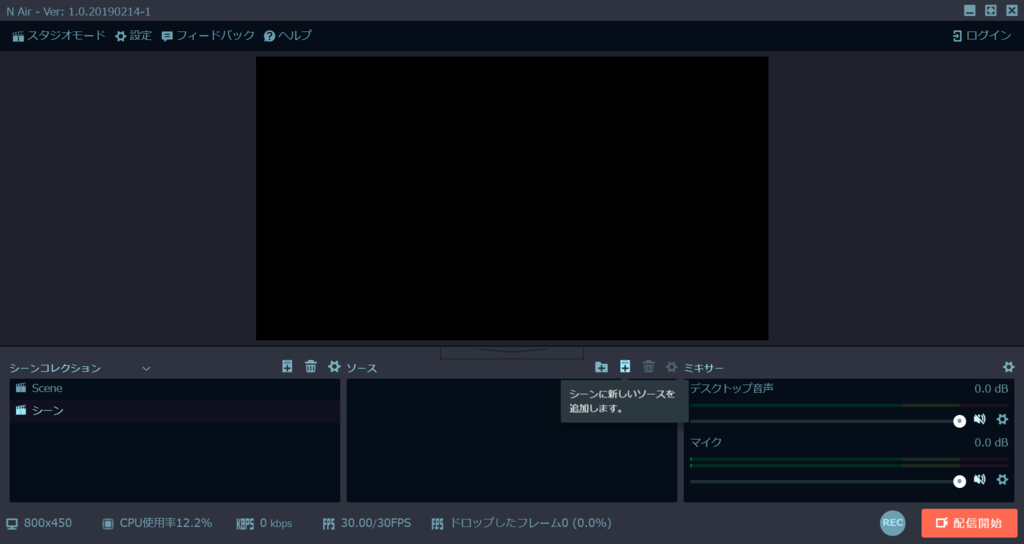The height and width of the screenshot is (544, 1024).
Task: Select the Scene item in scene list
Action: point(174,388)
